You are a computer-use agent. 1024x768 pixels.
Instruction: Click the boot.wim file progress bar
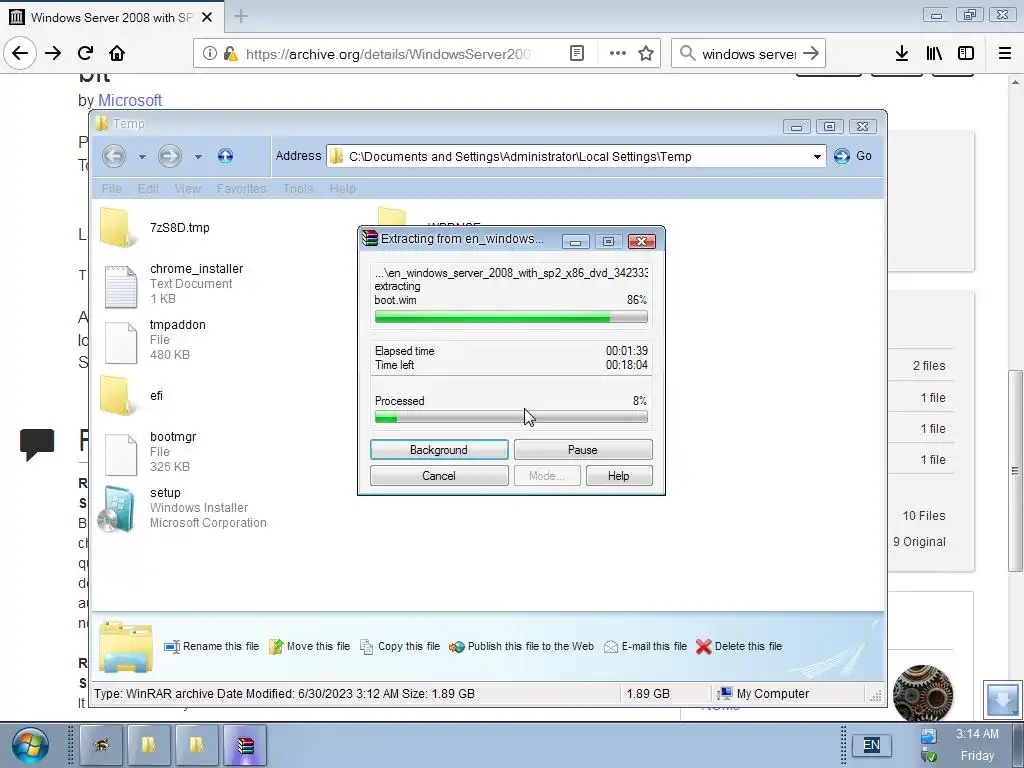pyautogui.click(x=511, y=317)
